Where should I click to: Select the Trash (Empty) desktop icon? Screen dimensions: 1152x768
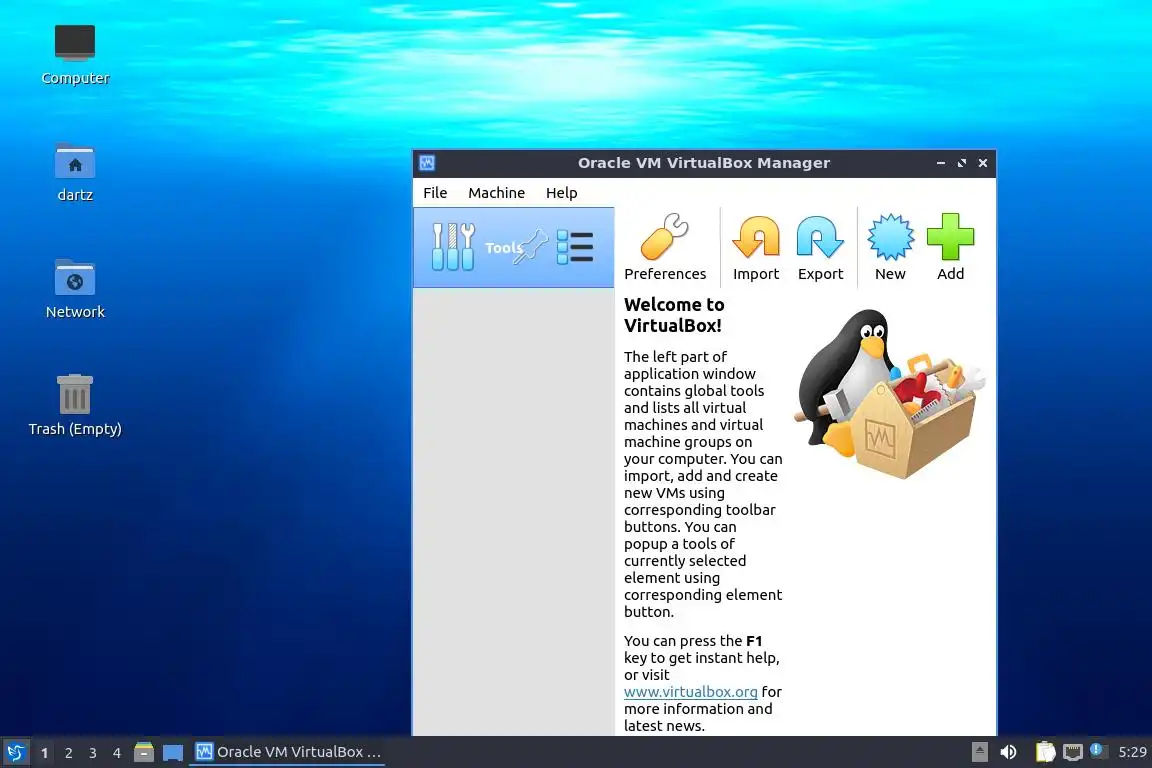(x=75, y=405)
